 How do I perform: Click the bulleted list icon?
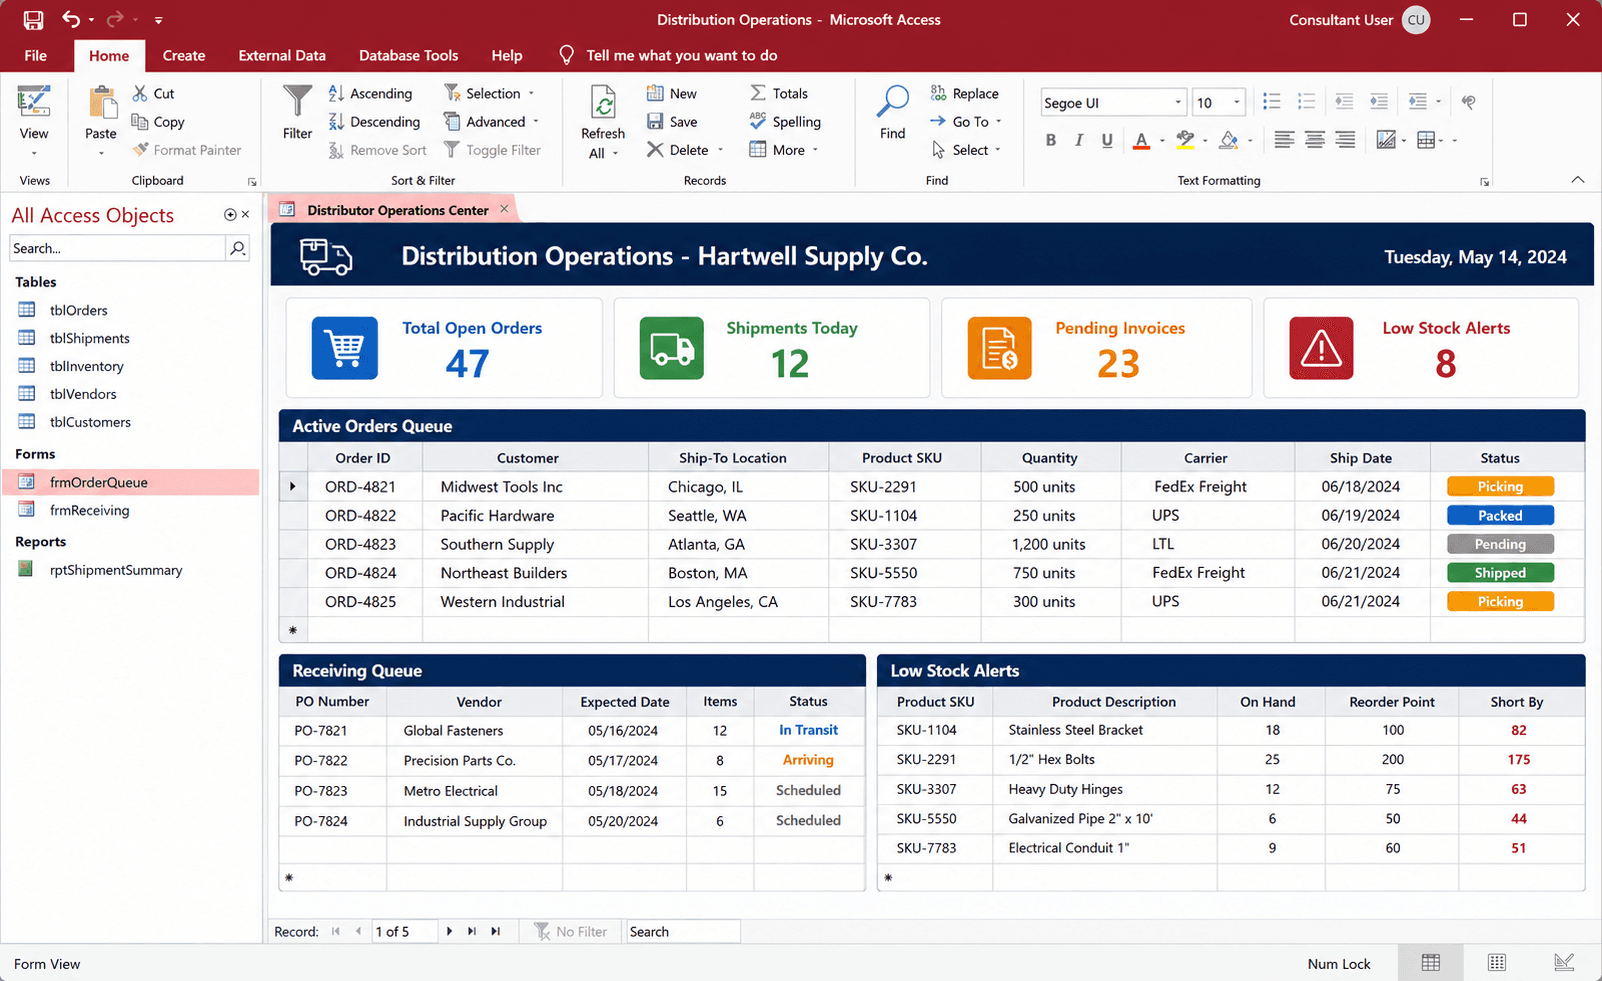point(1272,101)
